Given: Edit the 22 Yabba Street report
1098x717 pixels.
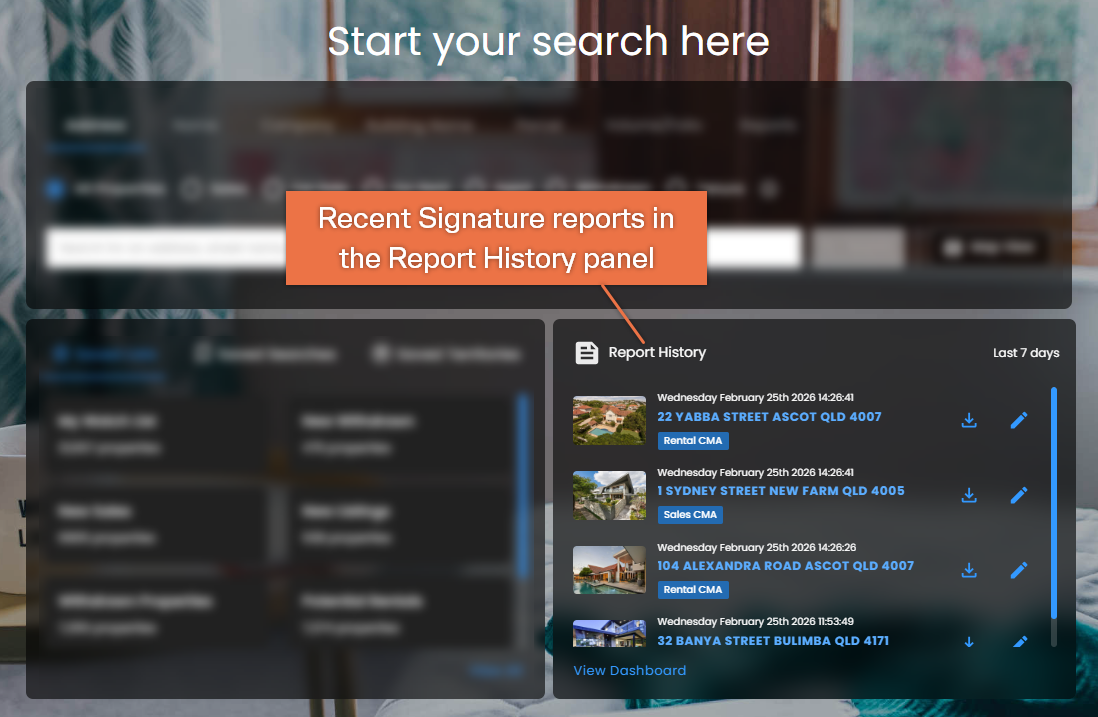Looking at the screenshot, I should (x=1019, y=420).
